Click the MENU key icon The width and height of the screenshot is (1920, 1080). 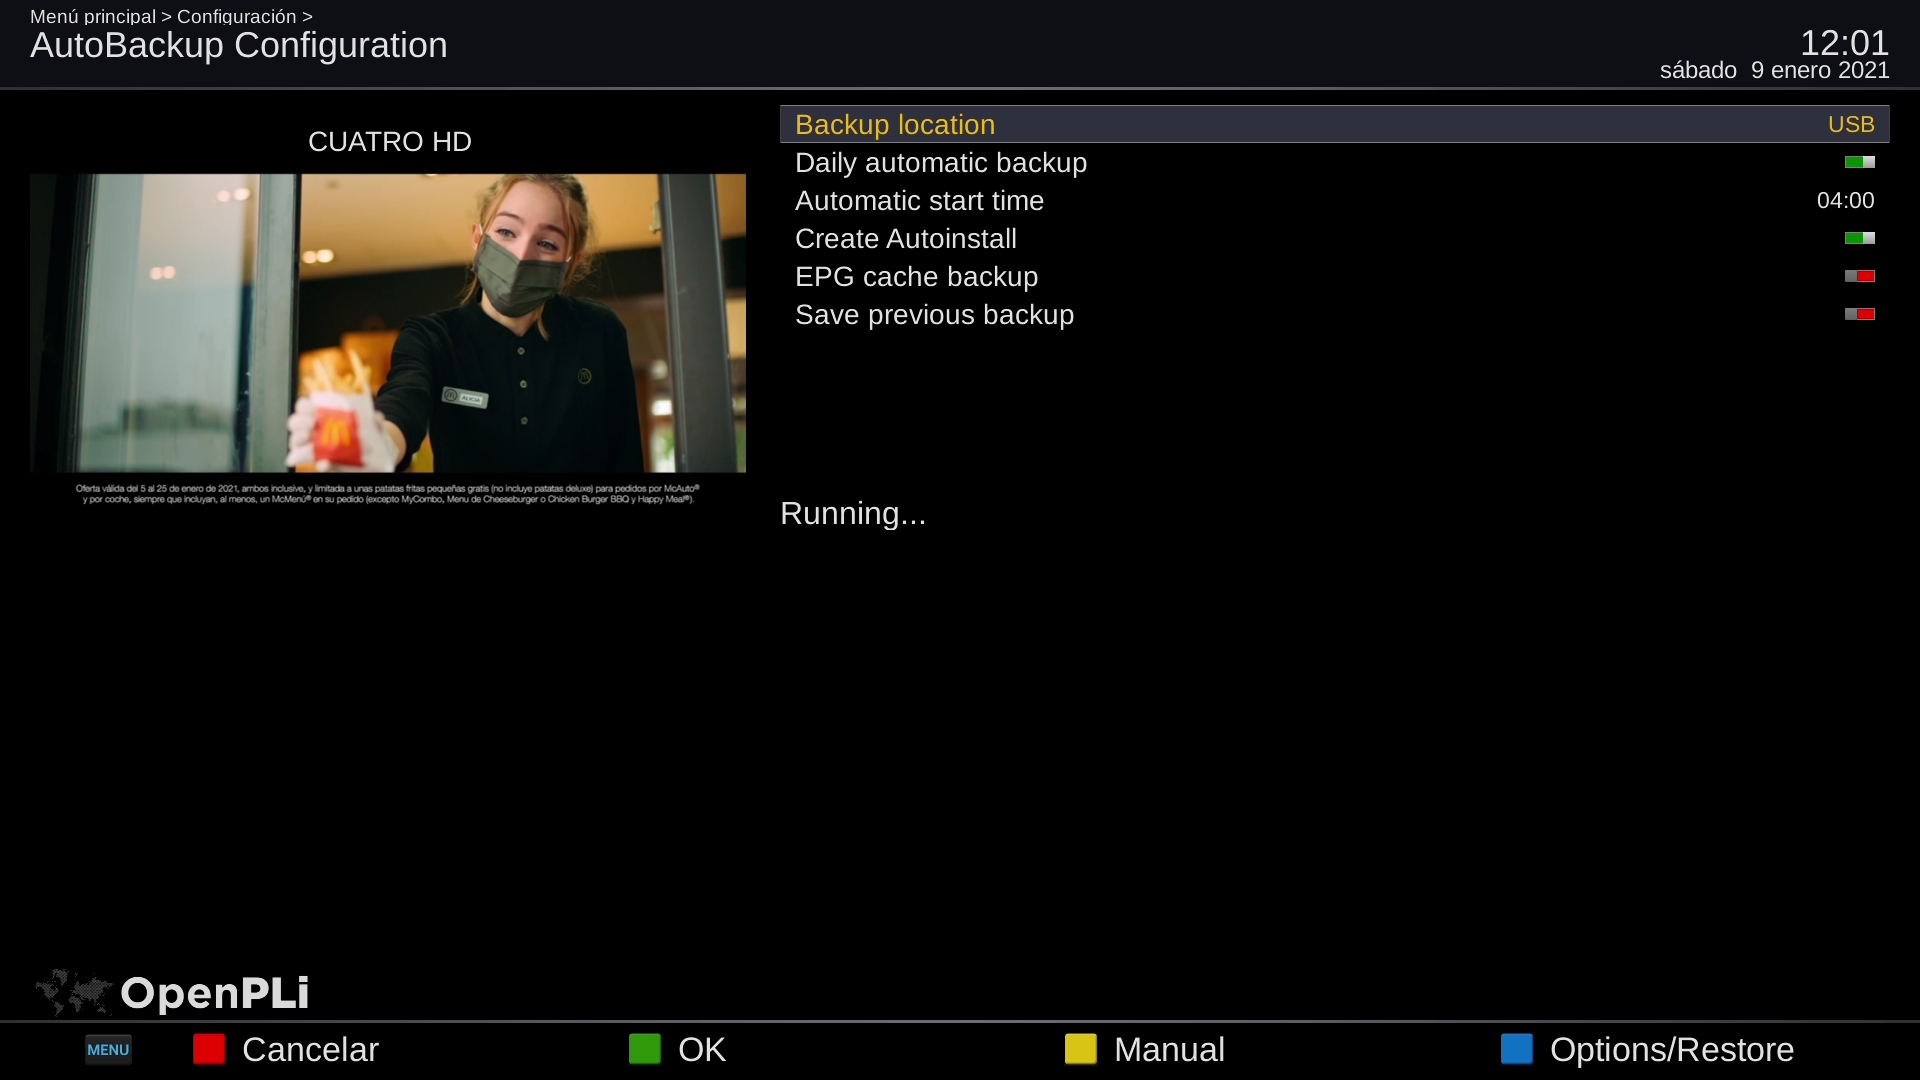pyautogui.click(x=108, y=1050)
